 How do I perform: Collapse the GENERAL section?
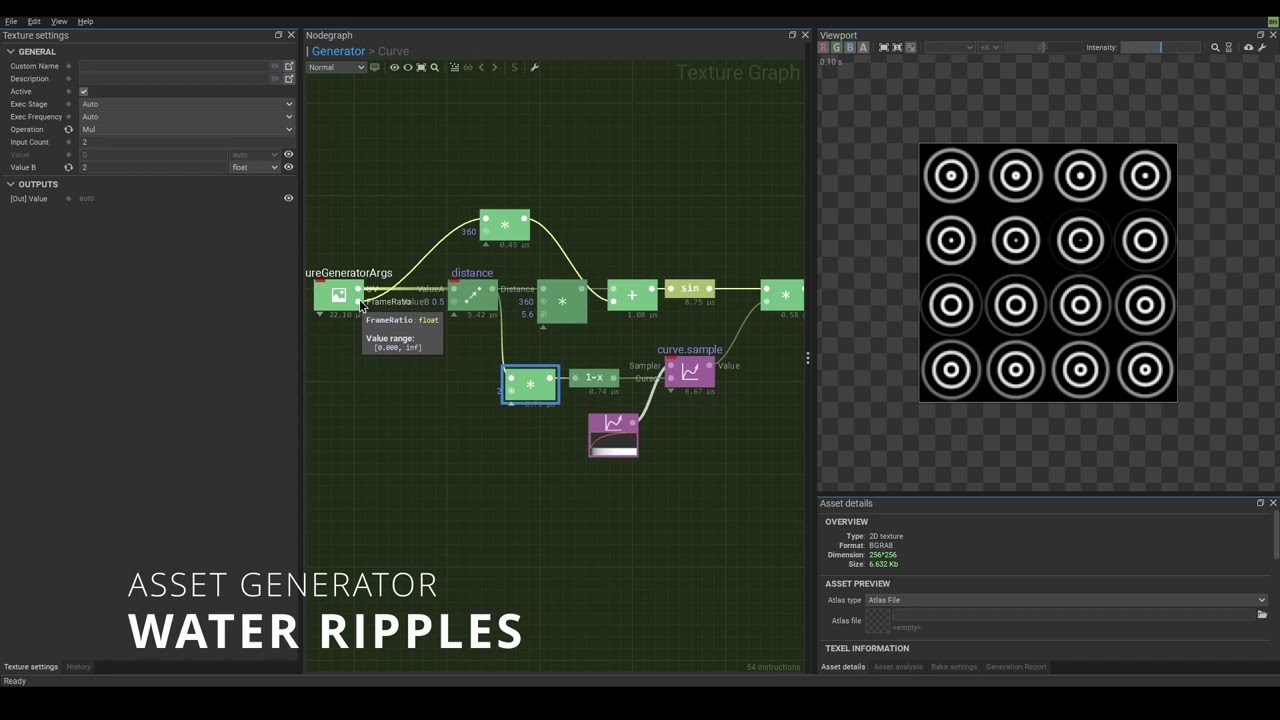coord(11,51)
